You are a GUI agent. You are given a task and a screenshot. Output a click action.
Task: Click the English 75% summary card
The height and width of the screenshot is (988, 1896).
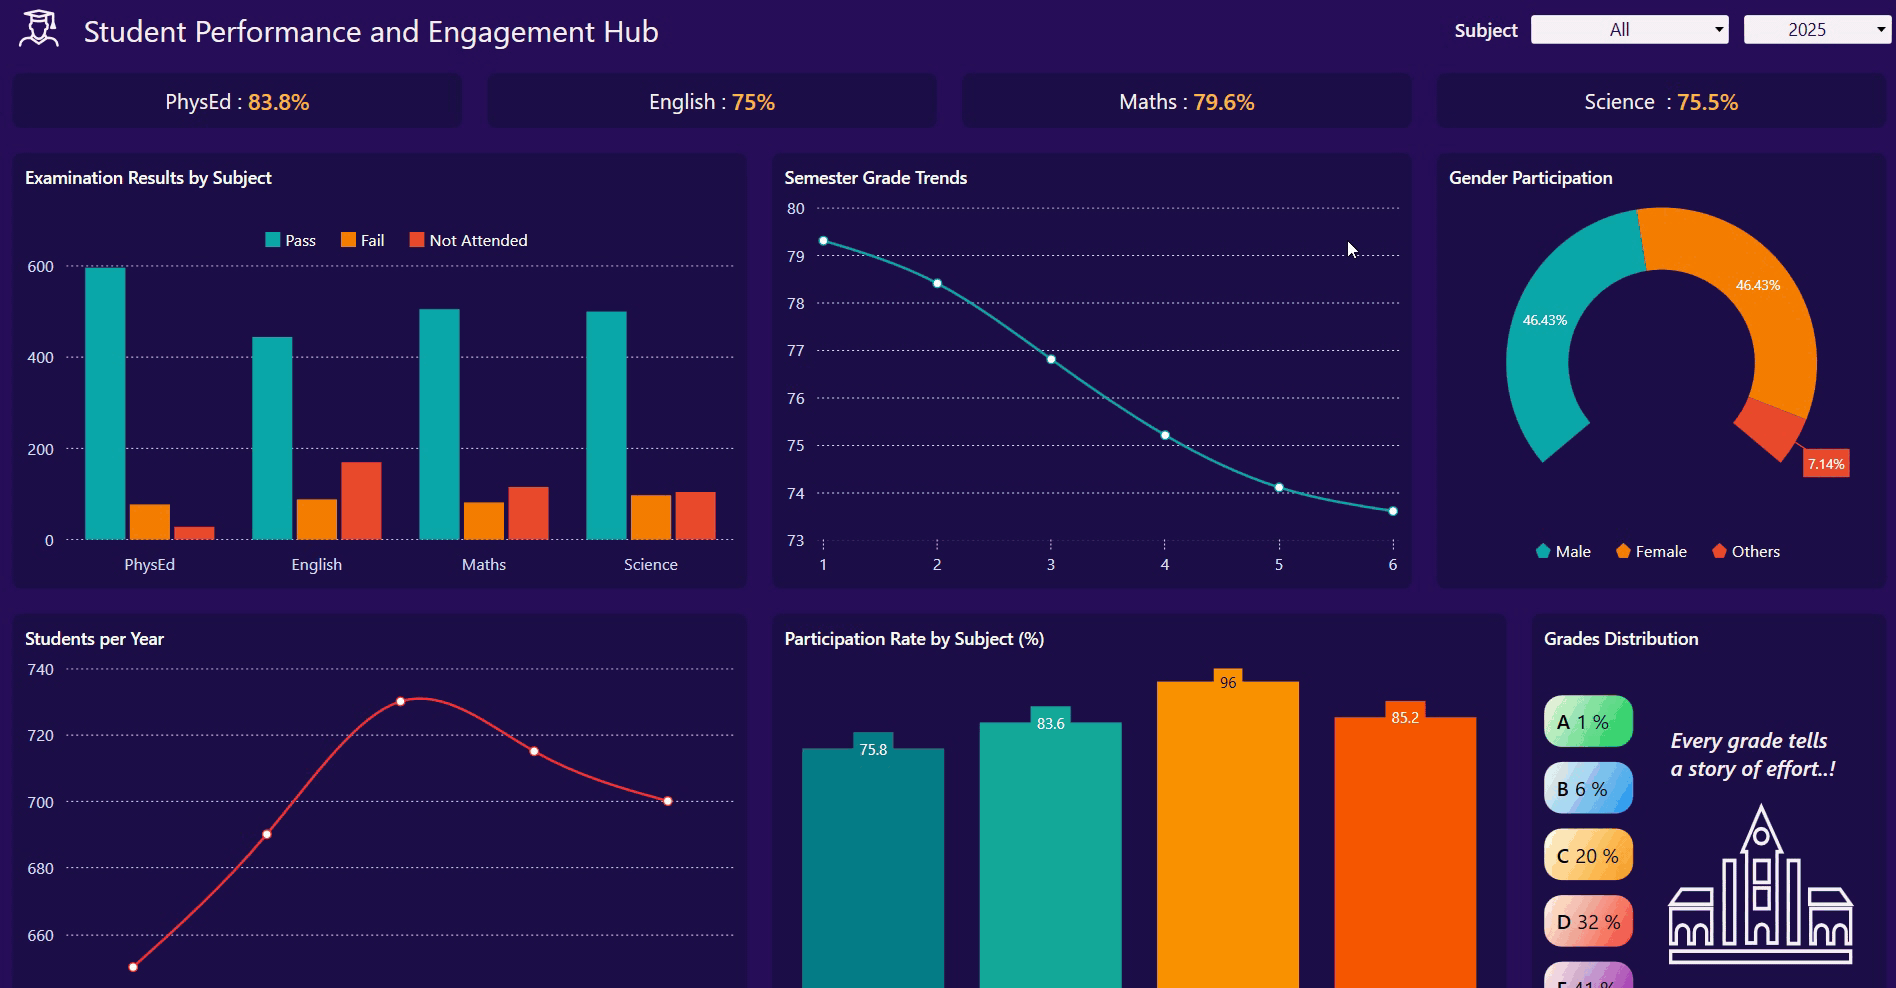pyautogui.click(x=711, y=101)
